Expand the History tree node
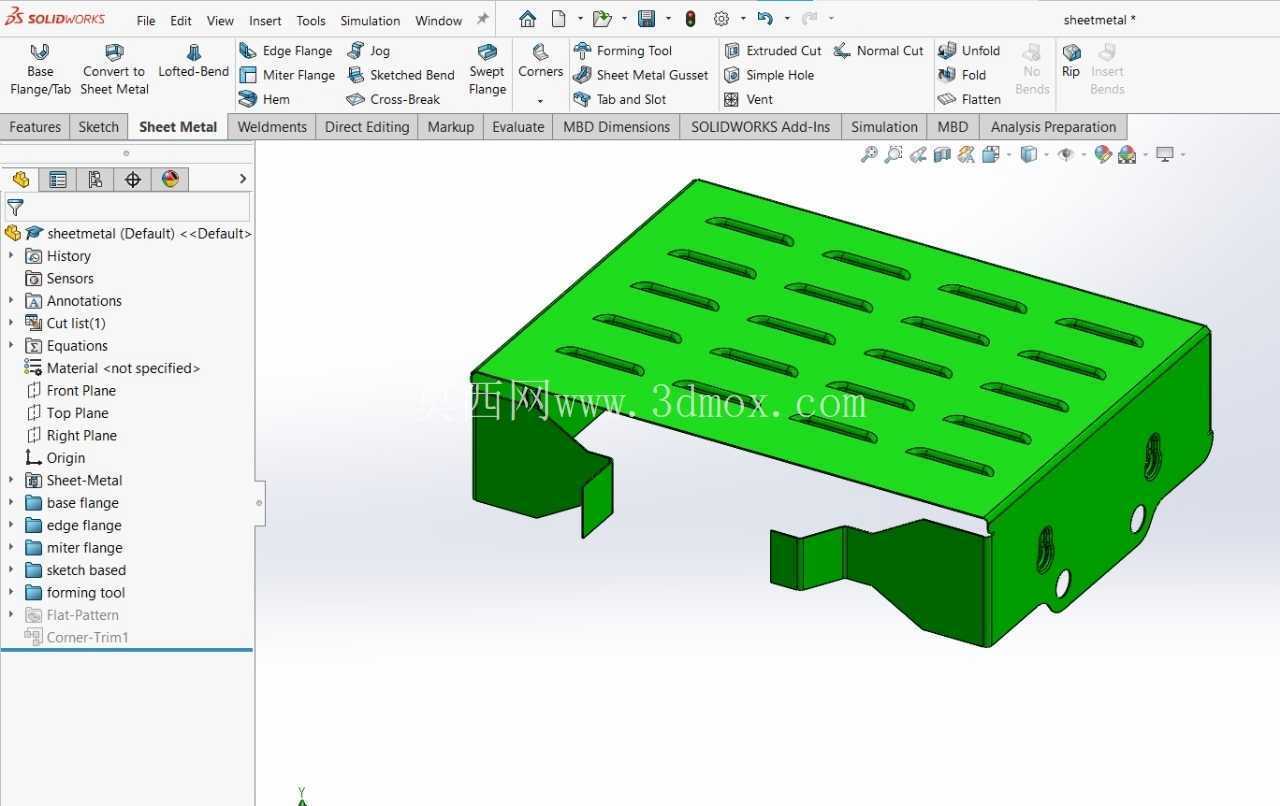 (x=12, y=256)
